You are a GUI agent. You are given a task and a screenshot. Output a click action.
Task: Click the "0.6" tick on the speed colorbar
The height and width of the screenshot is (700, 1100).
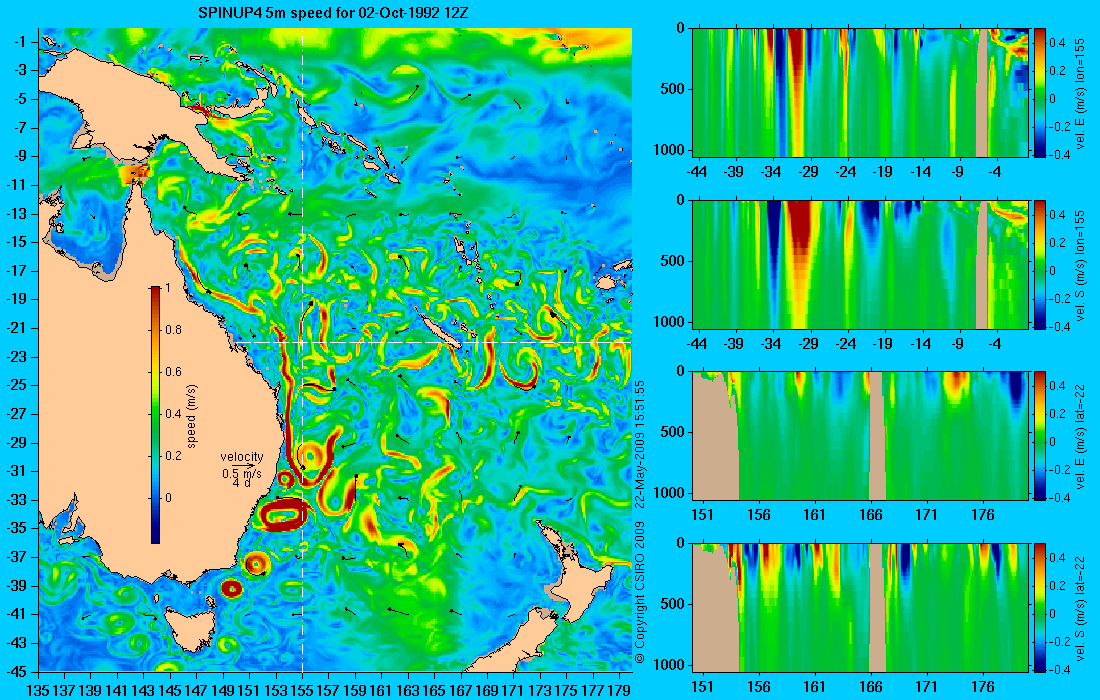[173, 372]
